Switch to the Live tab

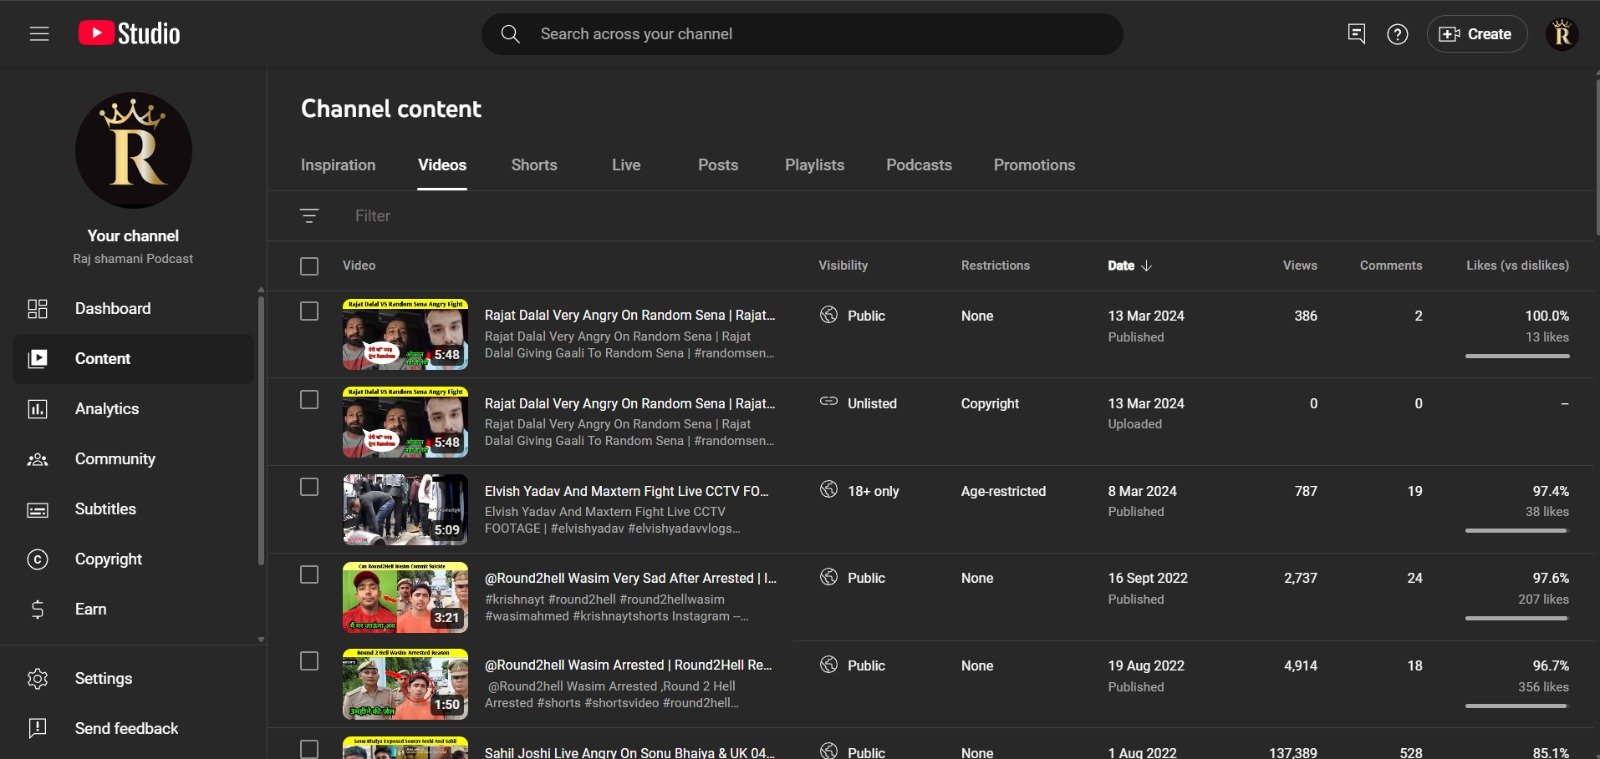click(626, 165)
